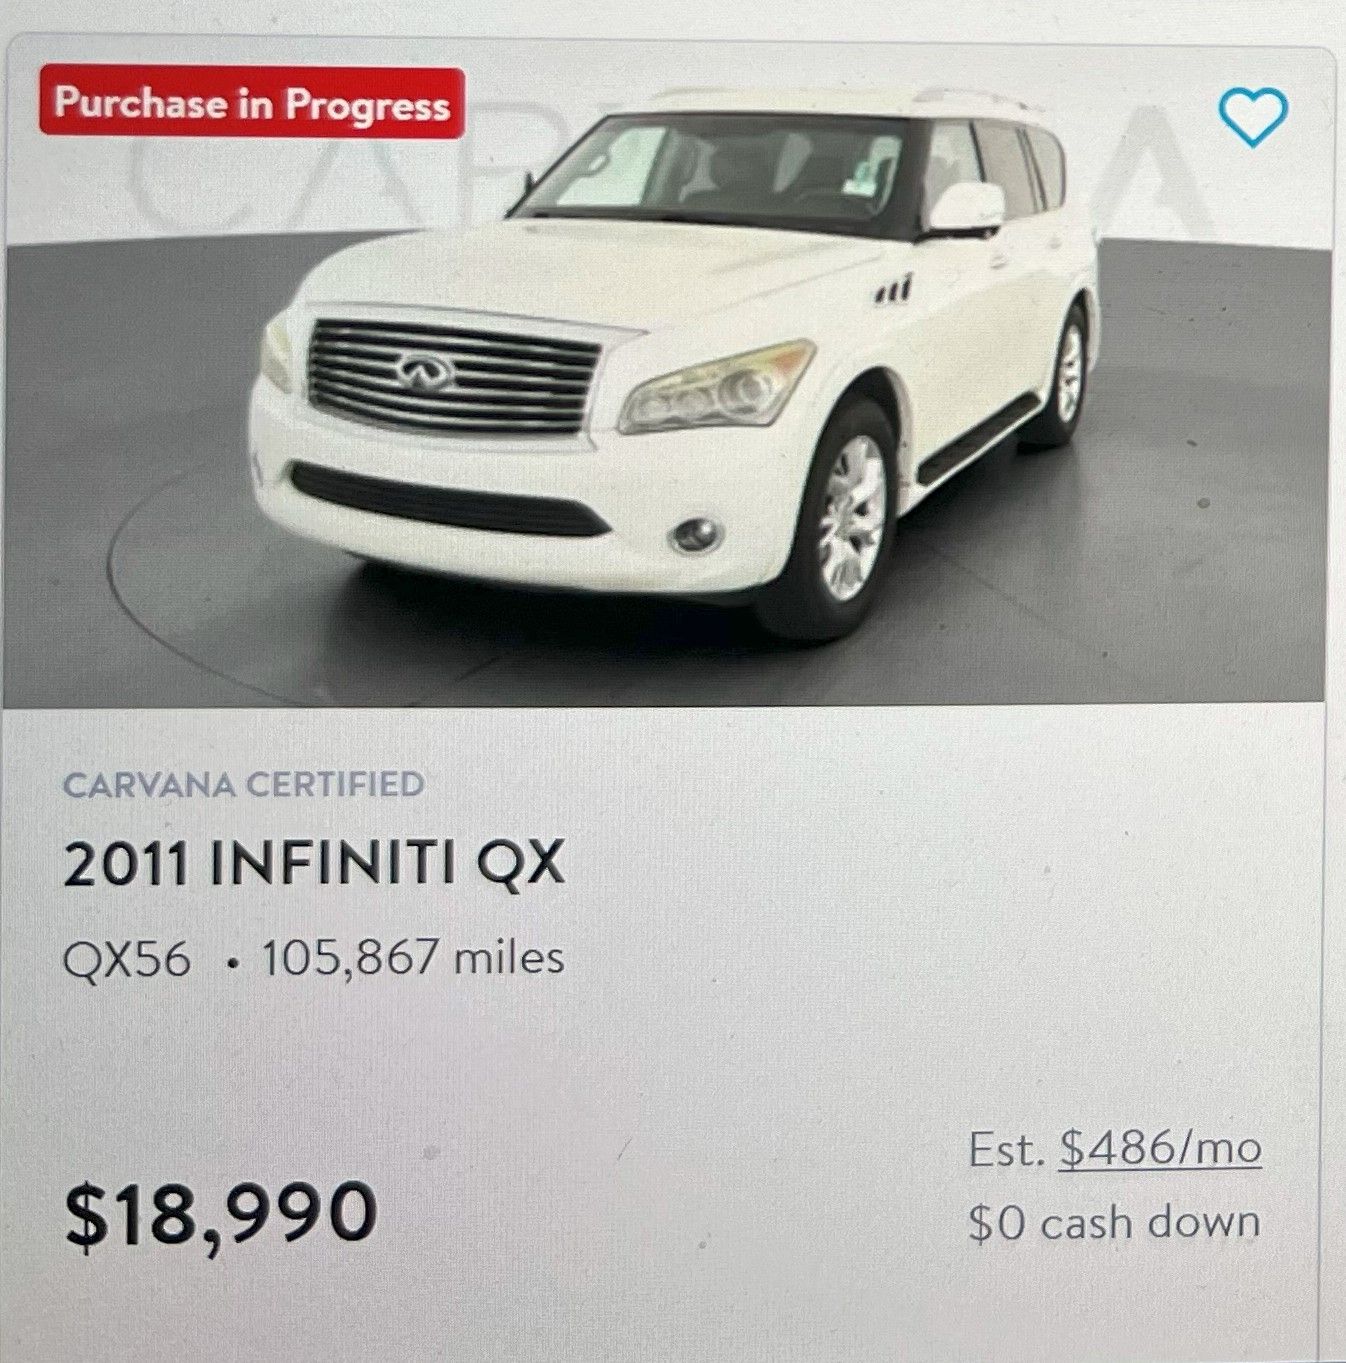Viewport: 1346px width, 1363px height.
Task: Click the CARVANA CERTIFIED label
Action: [244, 784]
